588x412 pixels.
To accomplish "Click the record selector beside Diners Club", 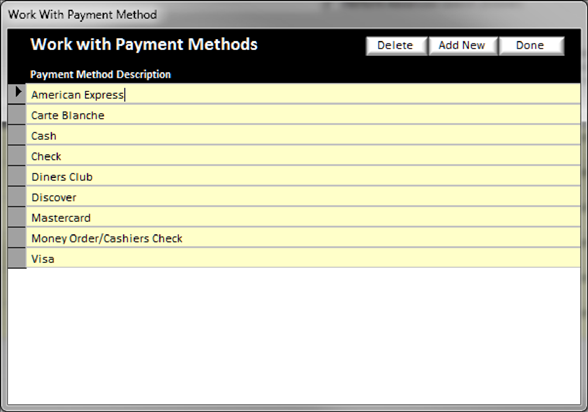I will coord(17,176).
